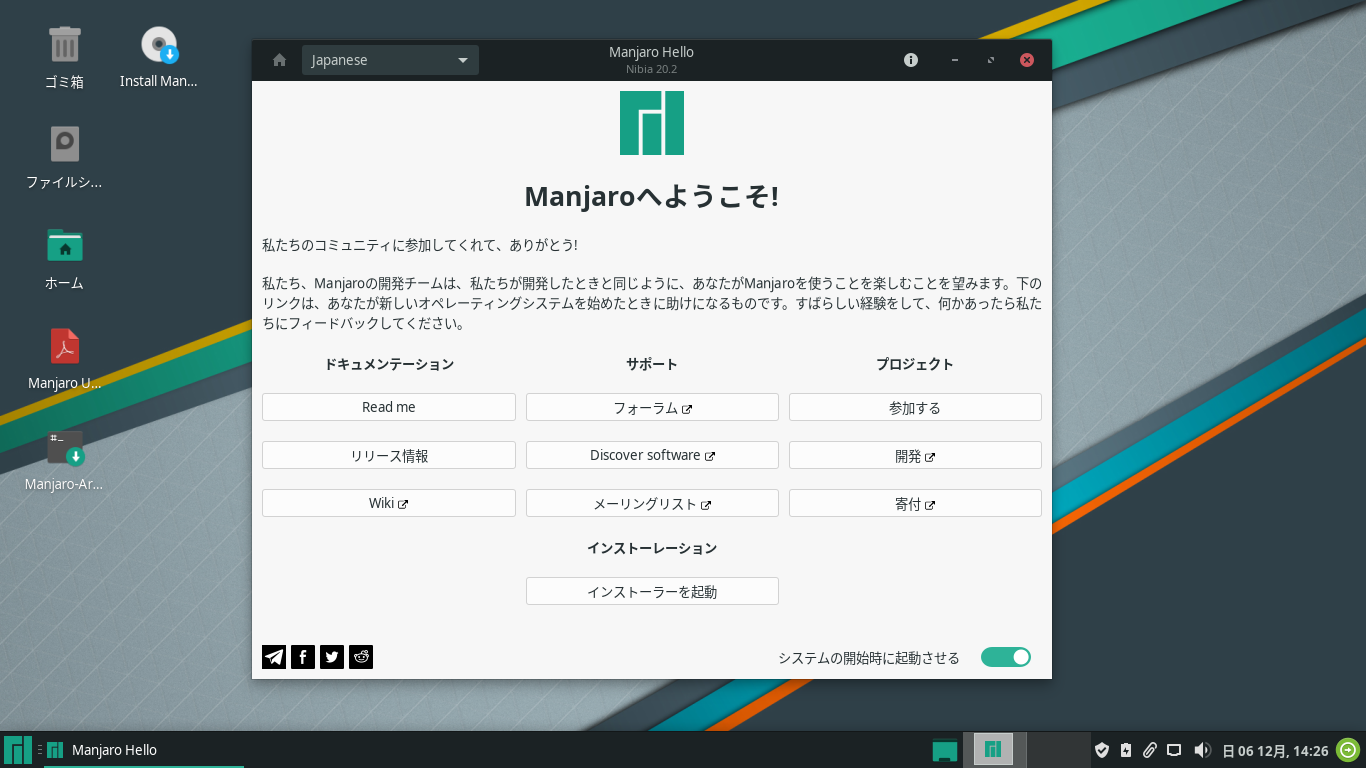Click the green session logout button
This screenshot has width=1366, height=768.
pyautogui.click(x=1348, y=750)
